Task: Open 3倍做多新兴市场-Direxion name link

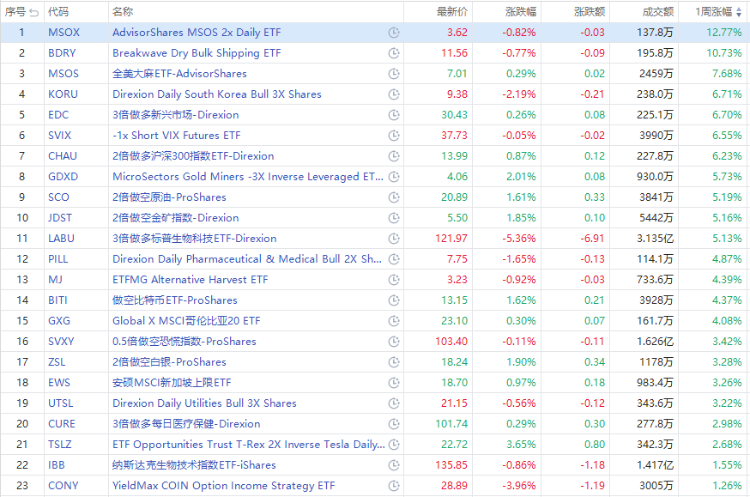Action: click(176, 115)
